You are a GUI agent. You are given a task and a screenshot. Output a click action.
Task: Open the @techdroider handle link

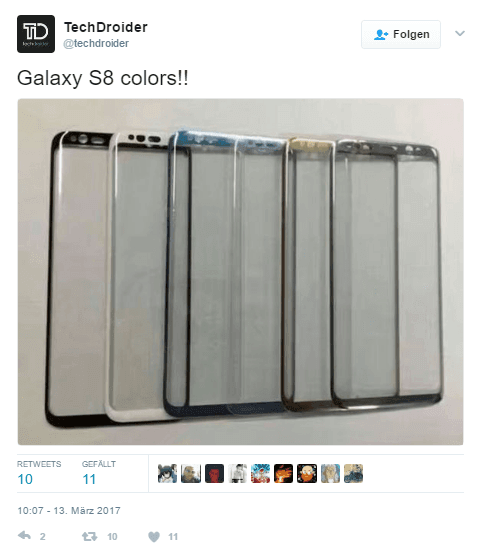[96, 43]
